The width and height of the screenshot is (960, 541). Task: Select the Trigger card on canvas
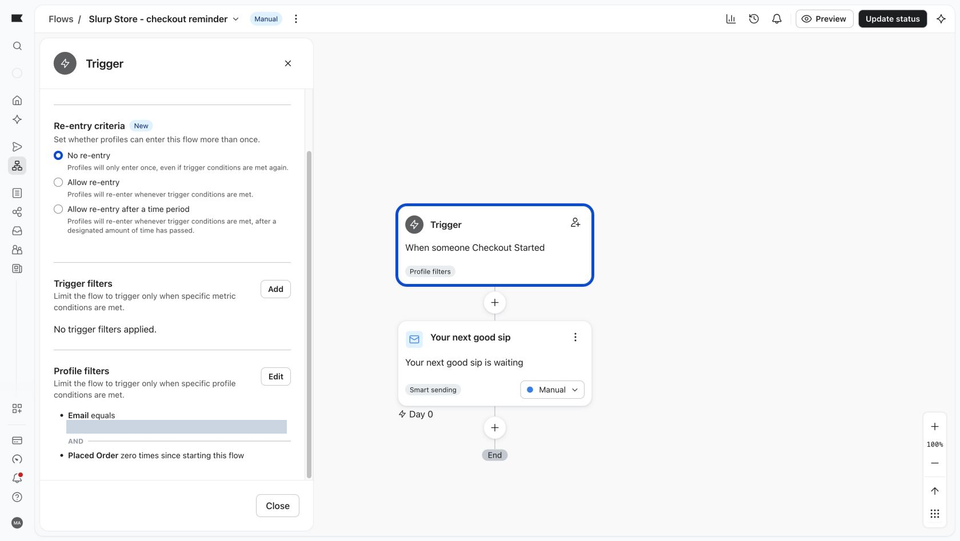(495, 245)
